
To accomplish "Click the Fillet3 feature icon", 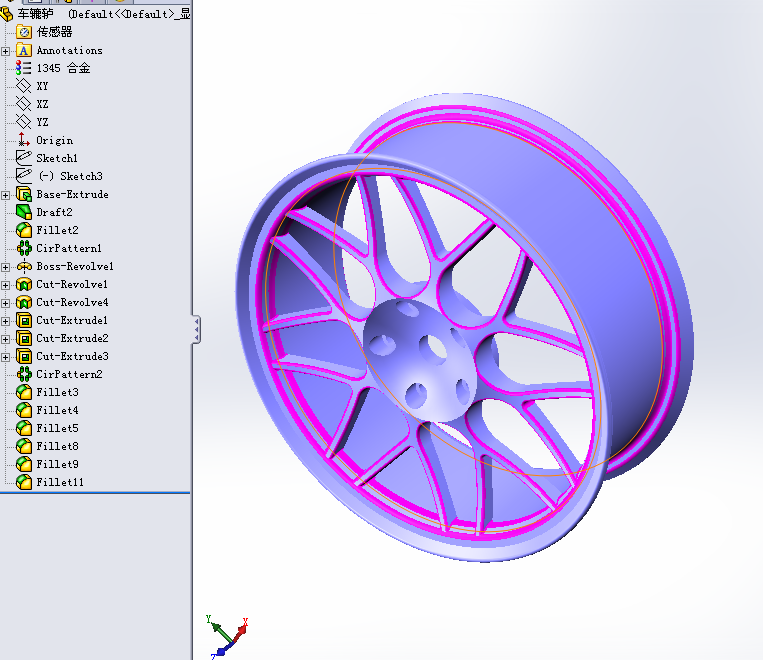I will click(24, 392).
